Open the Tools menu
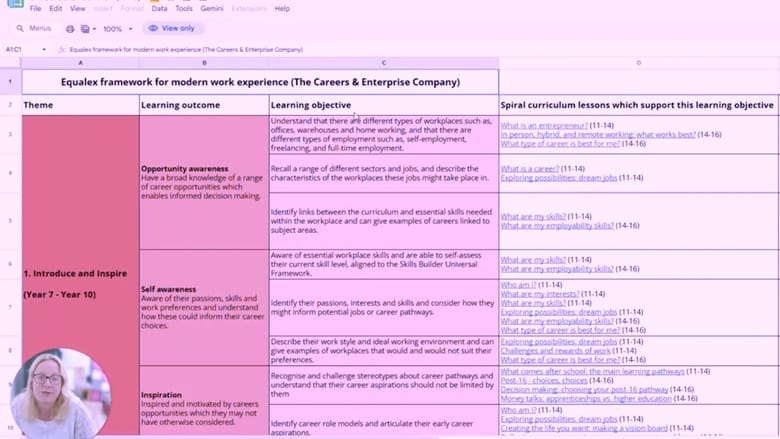The height and width of the screenshot is (439, 780). 184,8
